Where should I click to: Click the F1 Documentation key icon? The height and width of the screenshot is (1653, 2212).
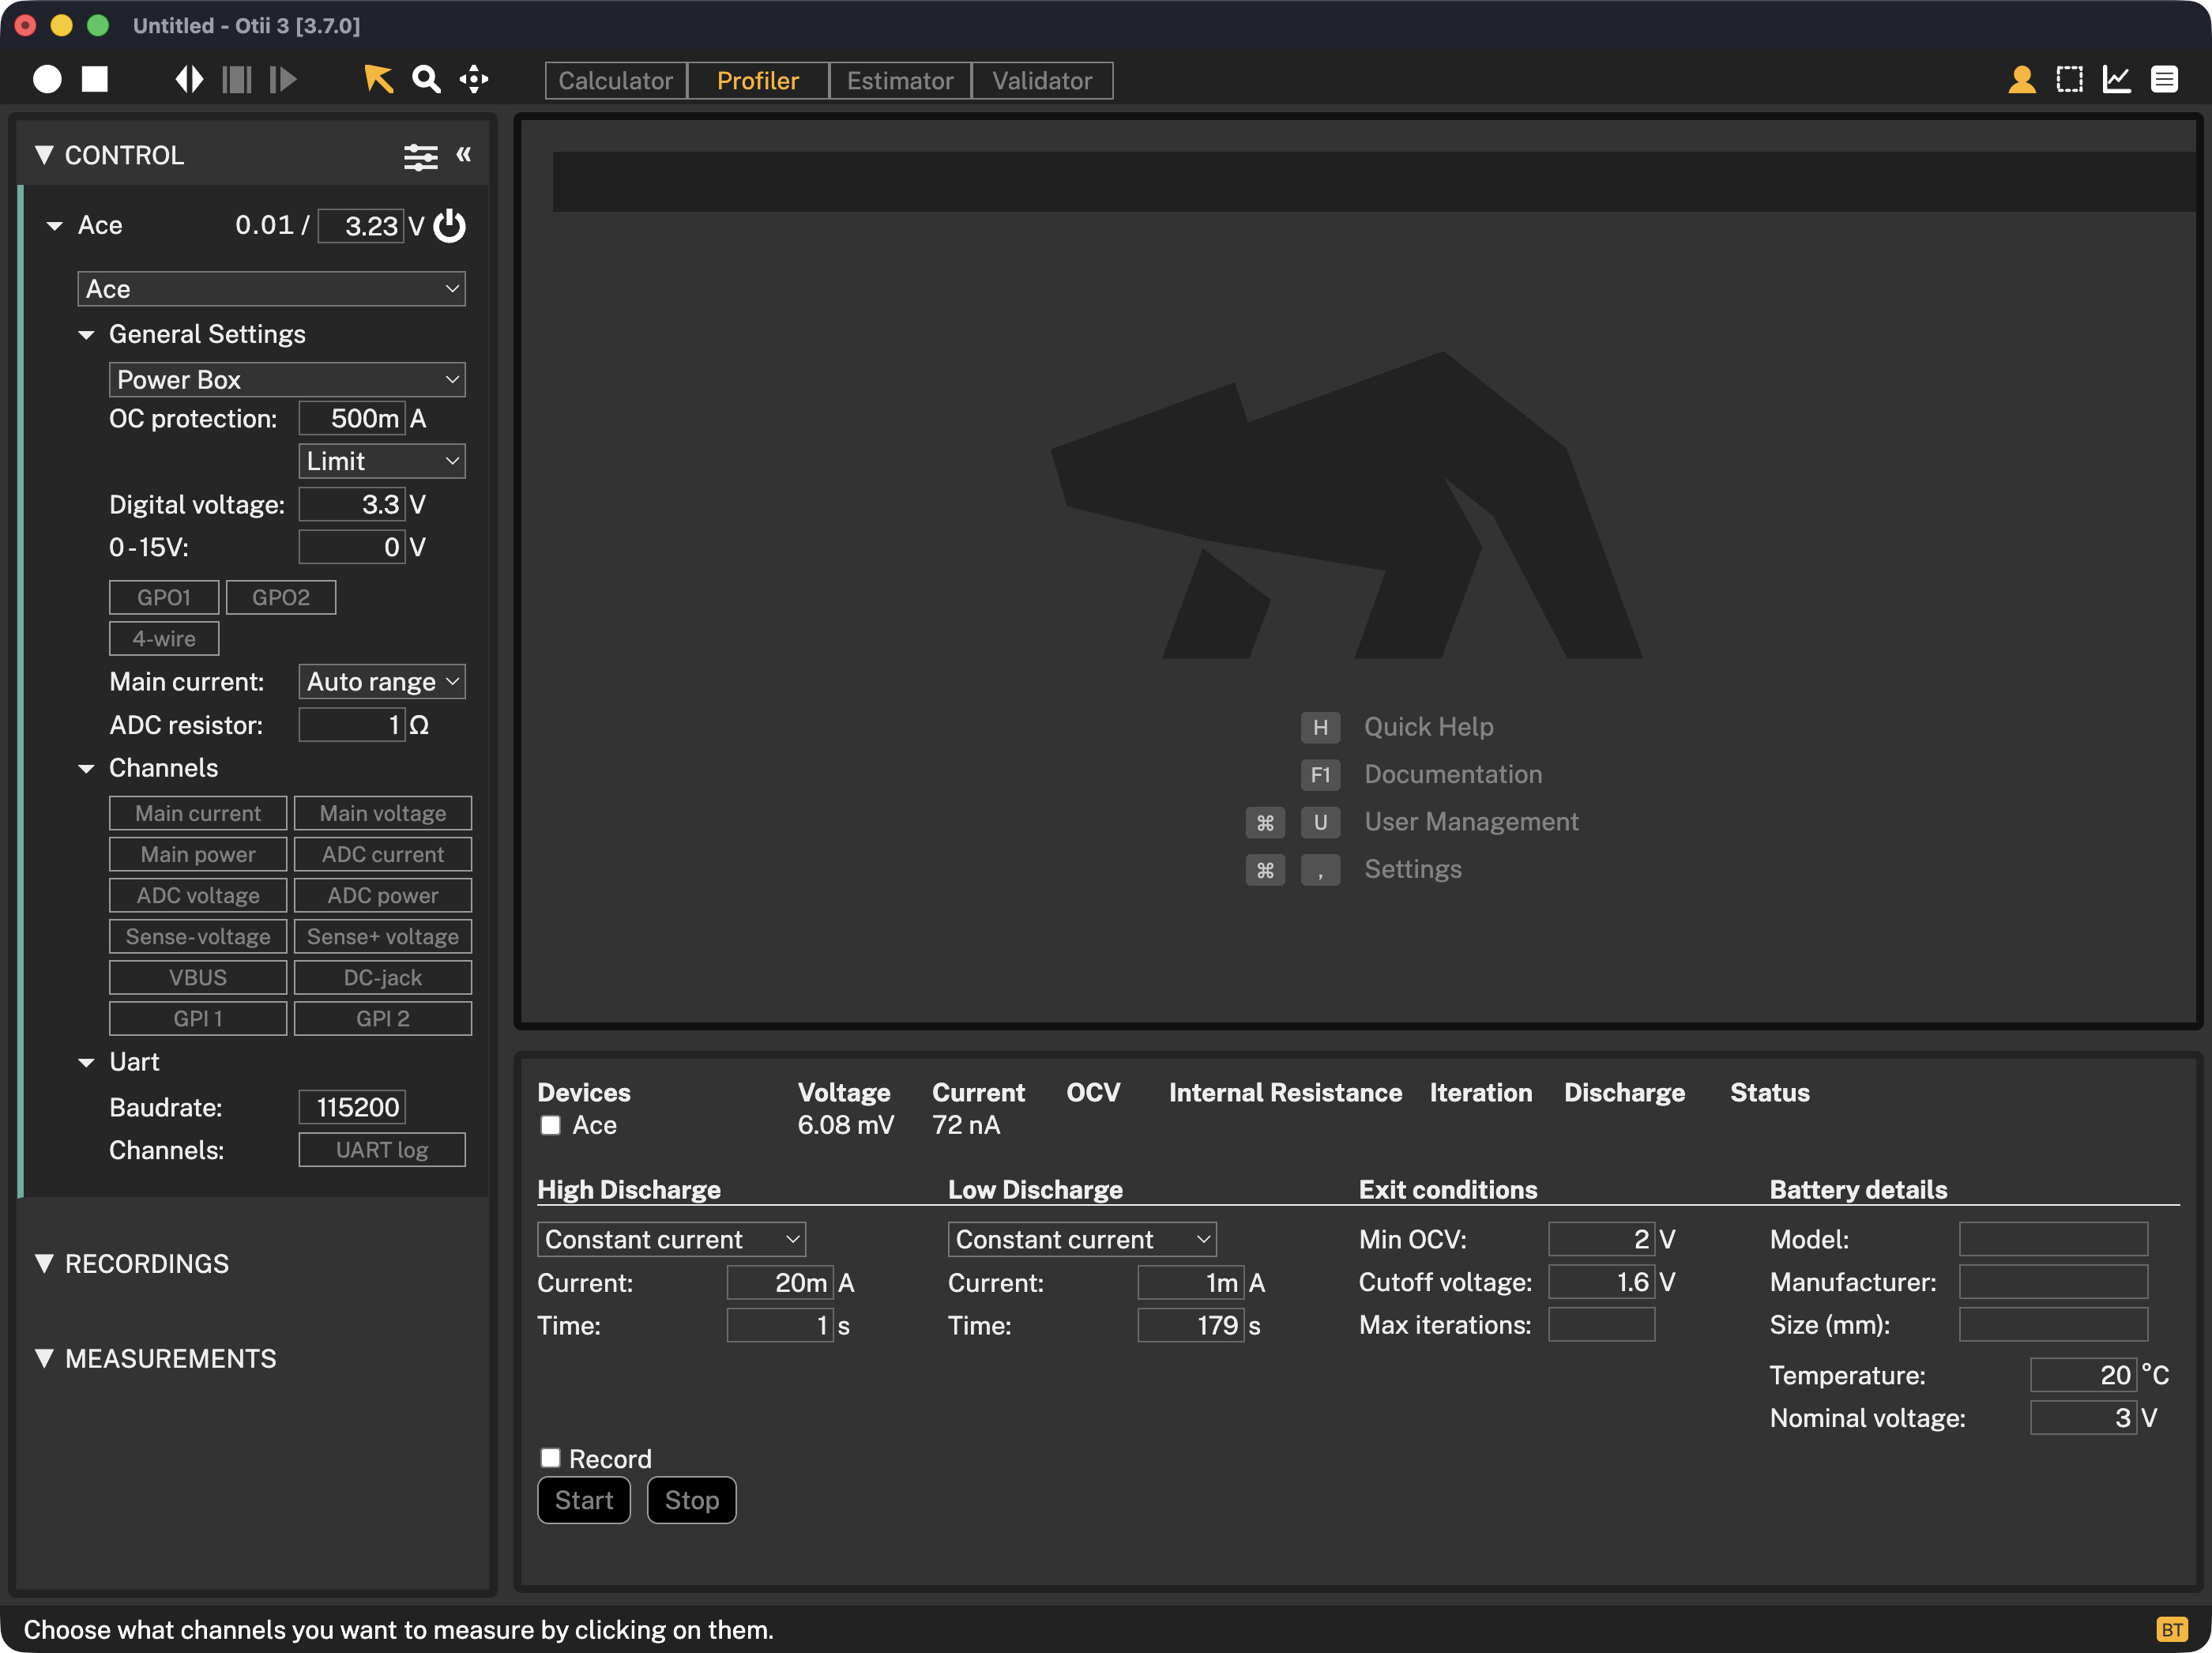(1320, 774)
